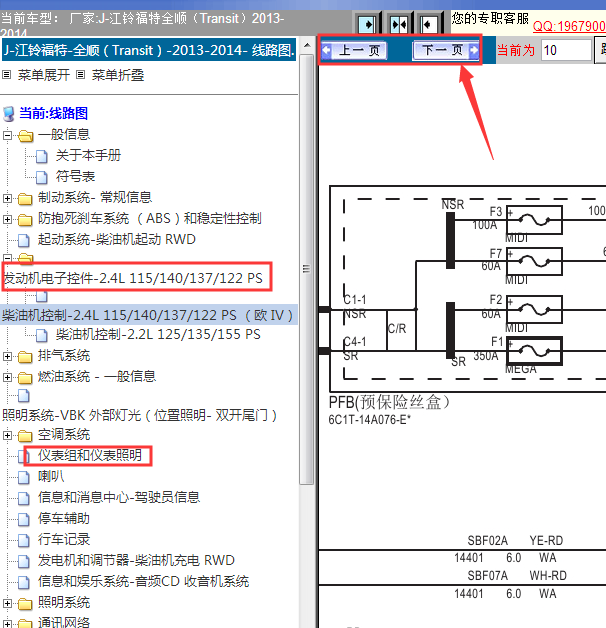Click the center-split panel layout icon
This screenshot has height=628, width=606.
click(399, 25)
